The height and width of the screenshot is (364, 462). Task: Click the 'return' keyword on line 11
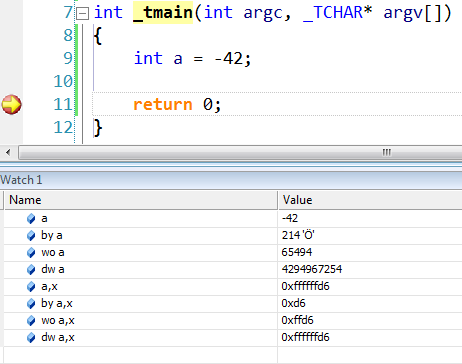point(163,105)
